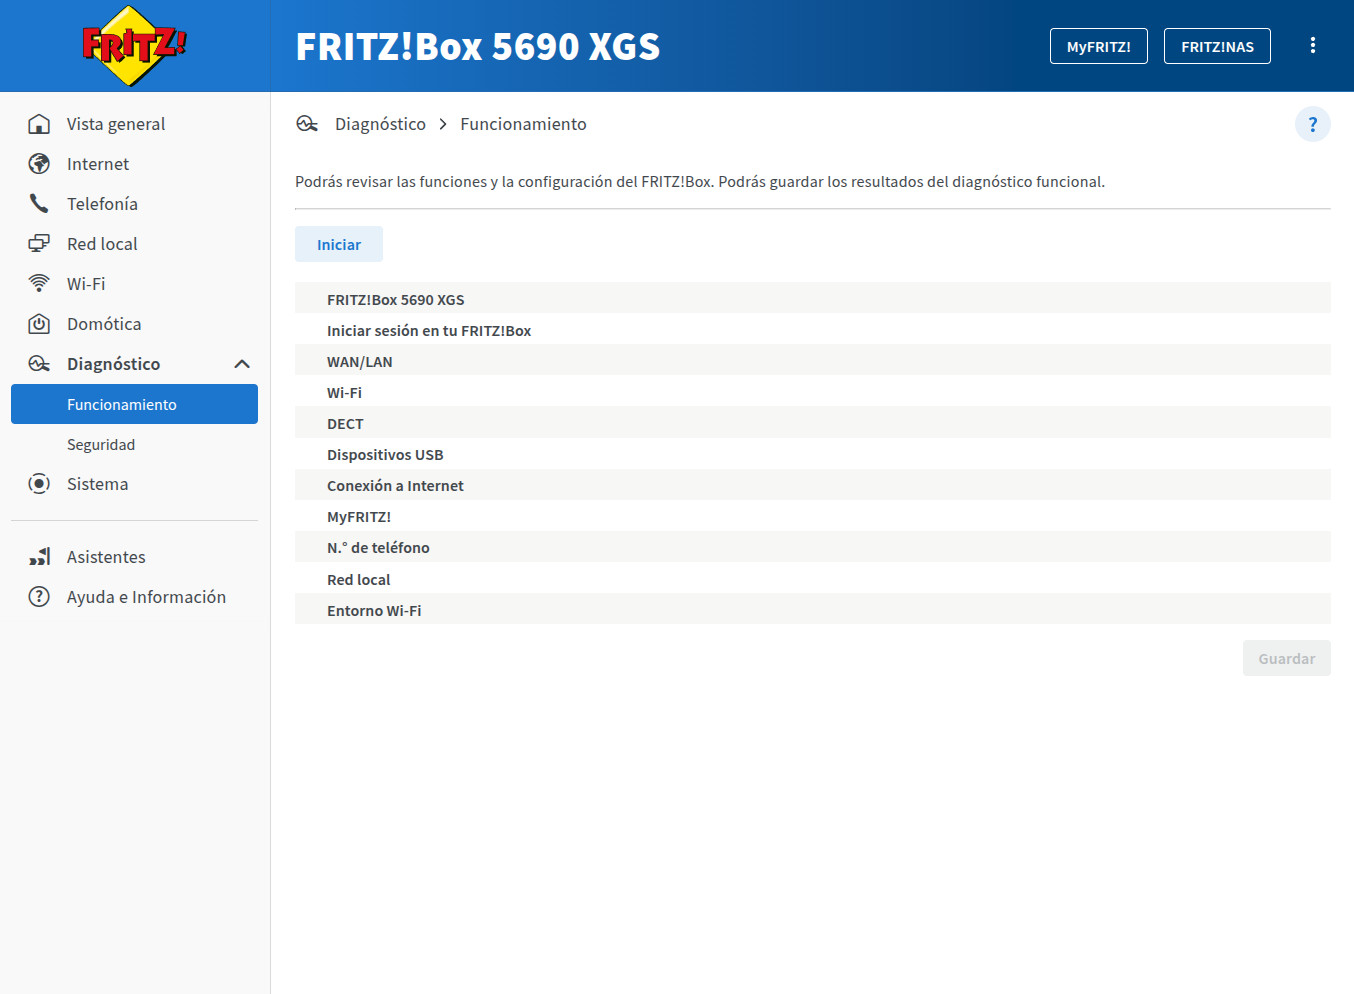Click the FRITZ!NAS header button
The width and height of the screenshot is (1354, 994).
[1217, 46]
